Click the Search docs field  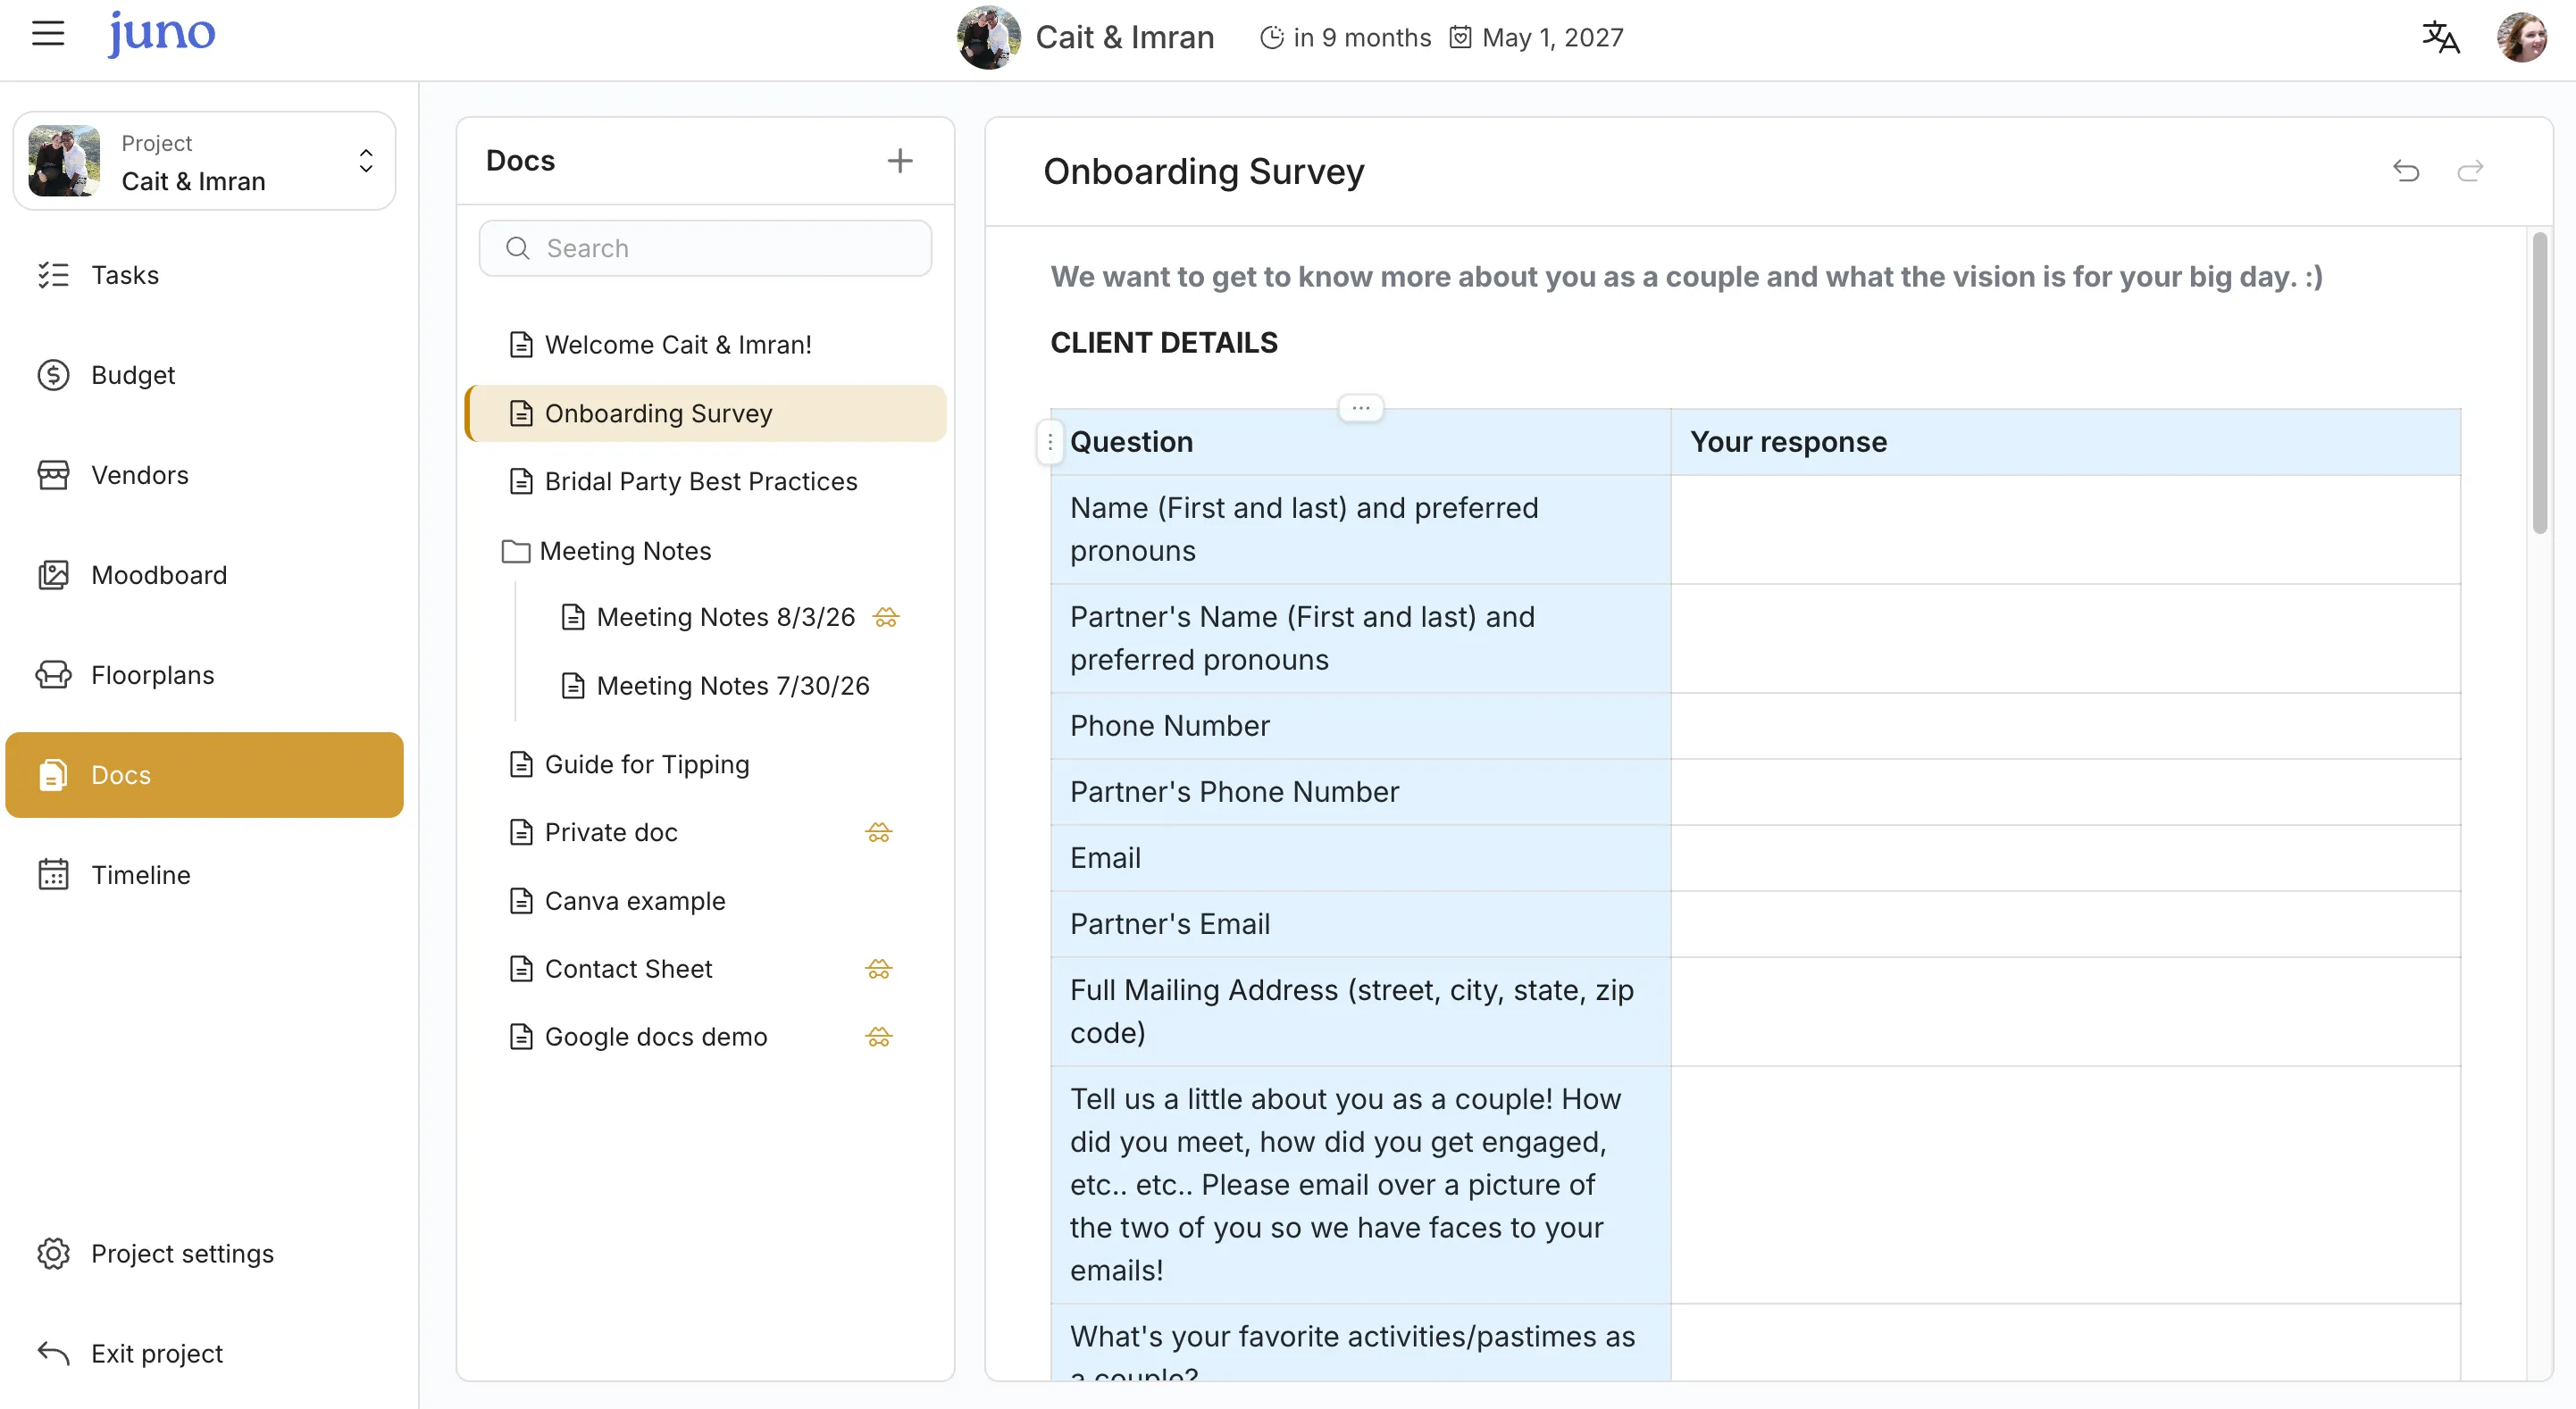point(705,248)
